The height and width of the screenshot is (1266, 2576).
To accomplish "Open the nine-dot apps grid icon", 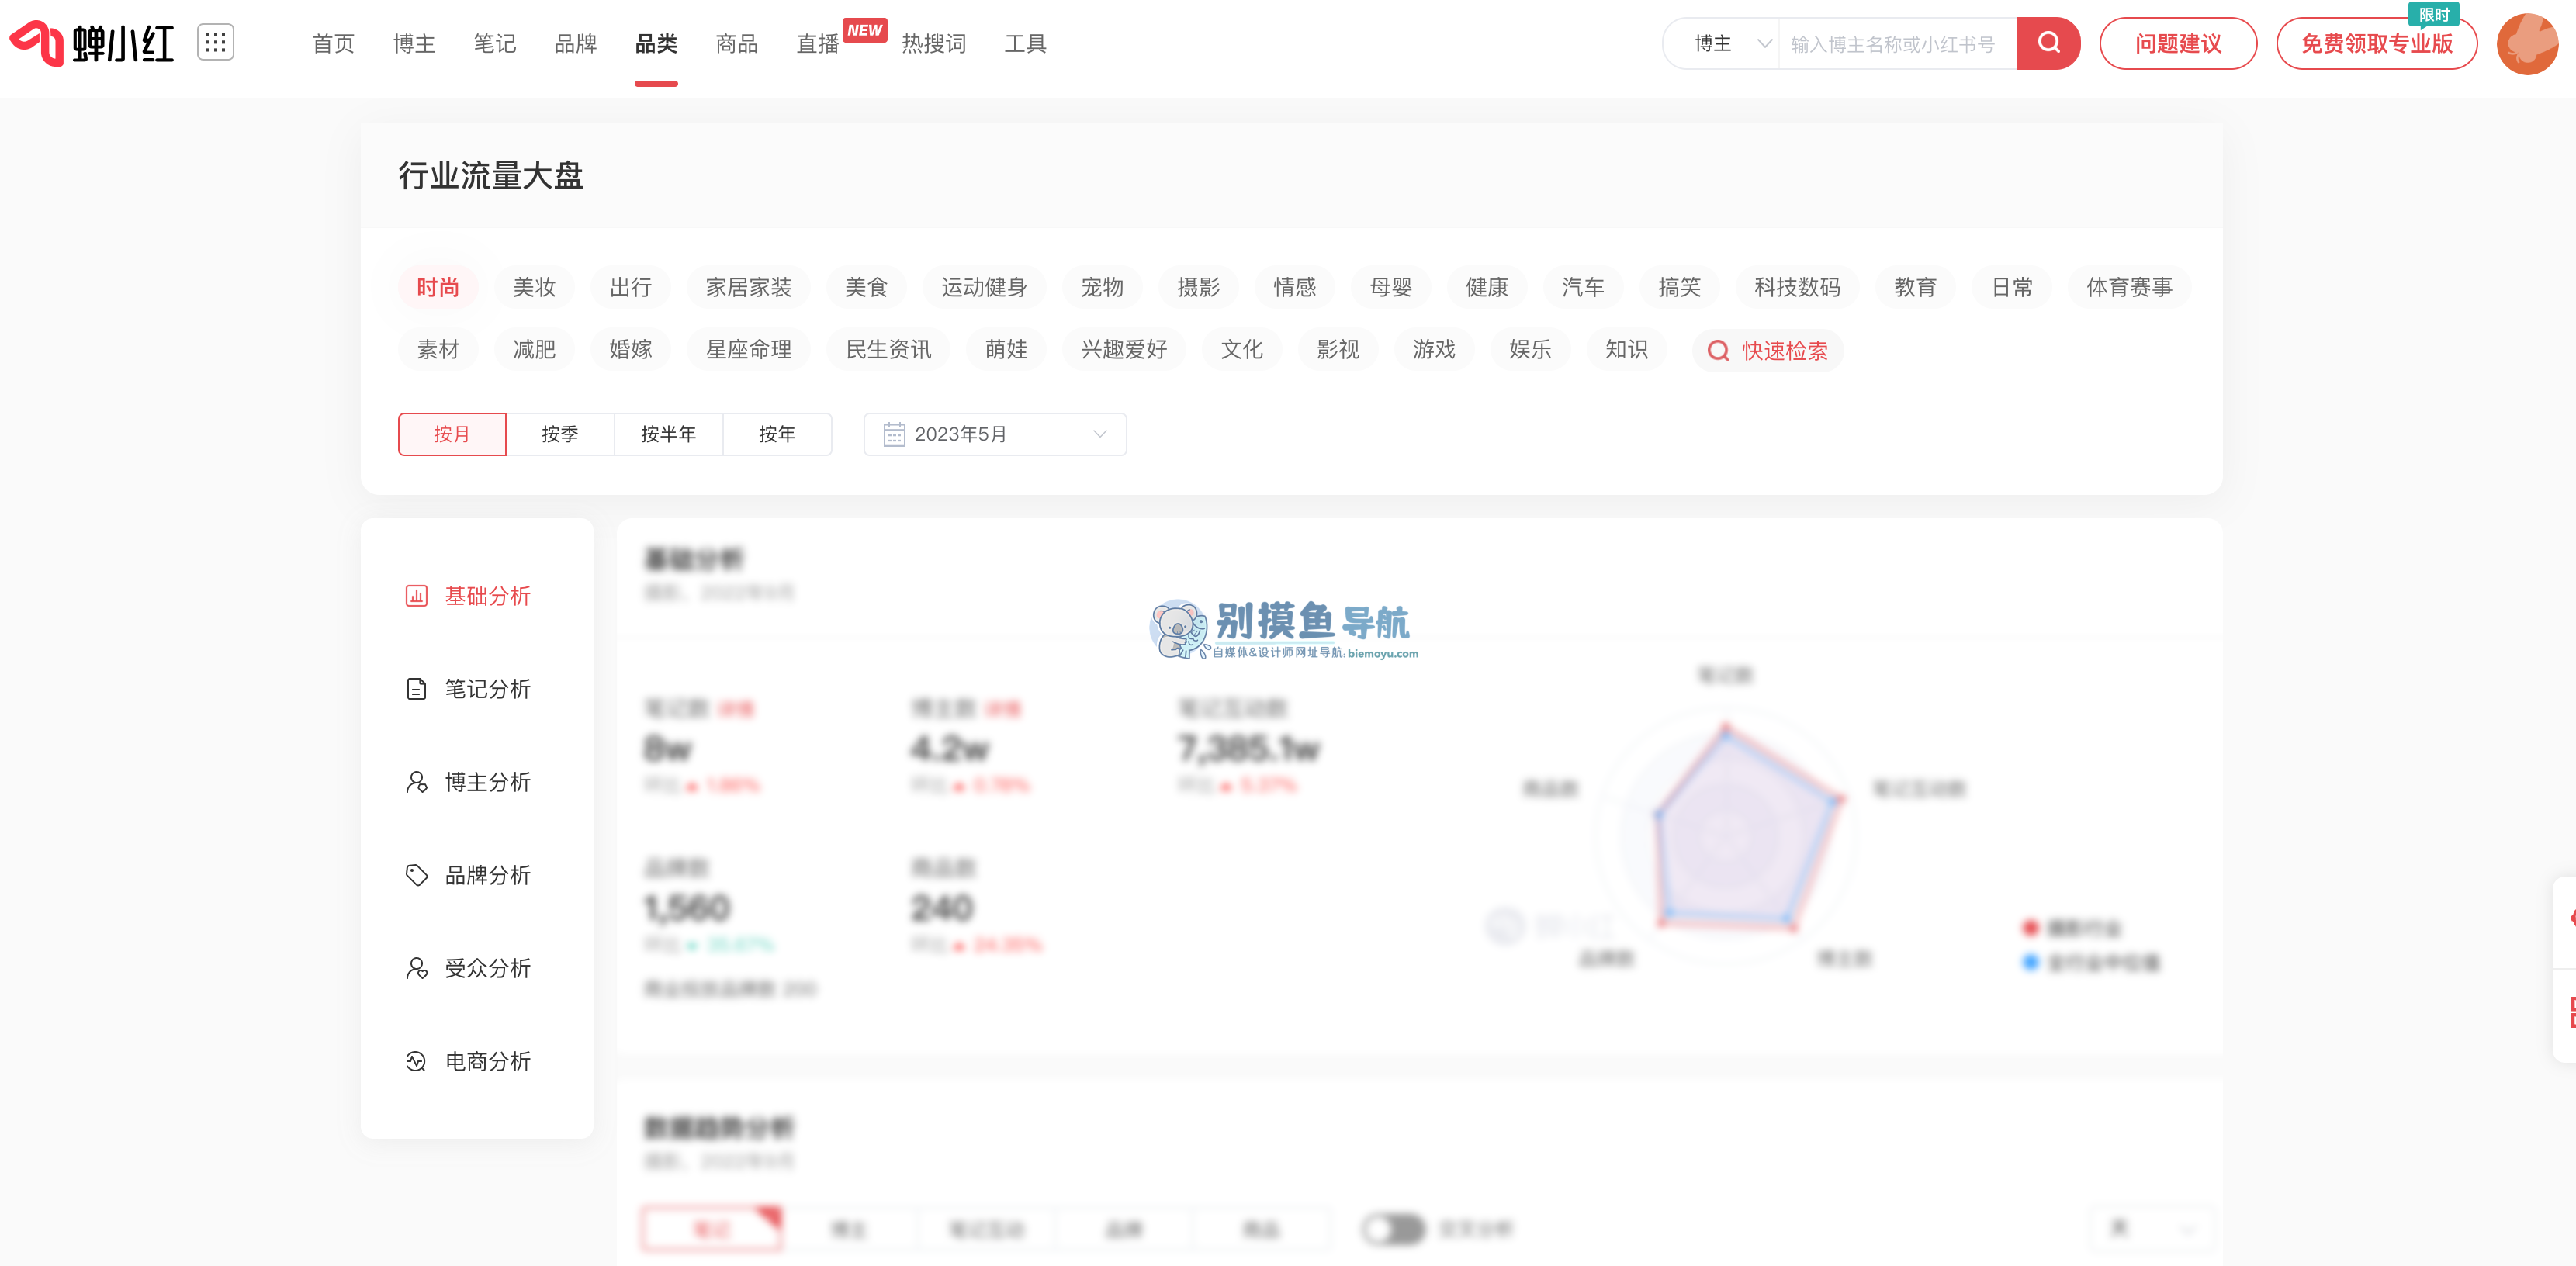I will 215,42.
